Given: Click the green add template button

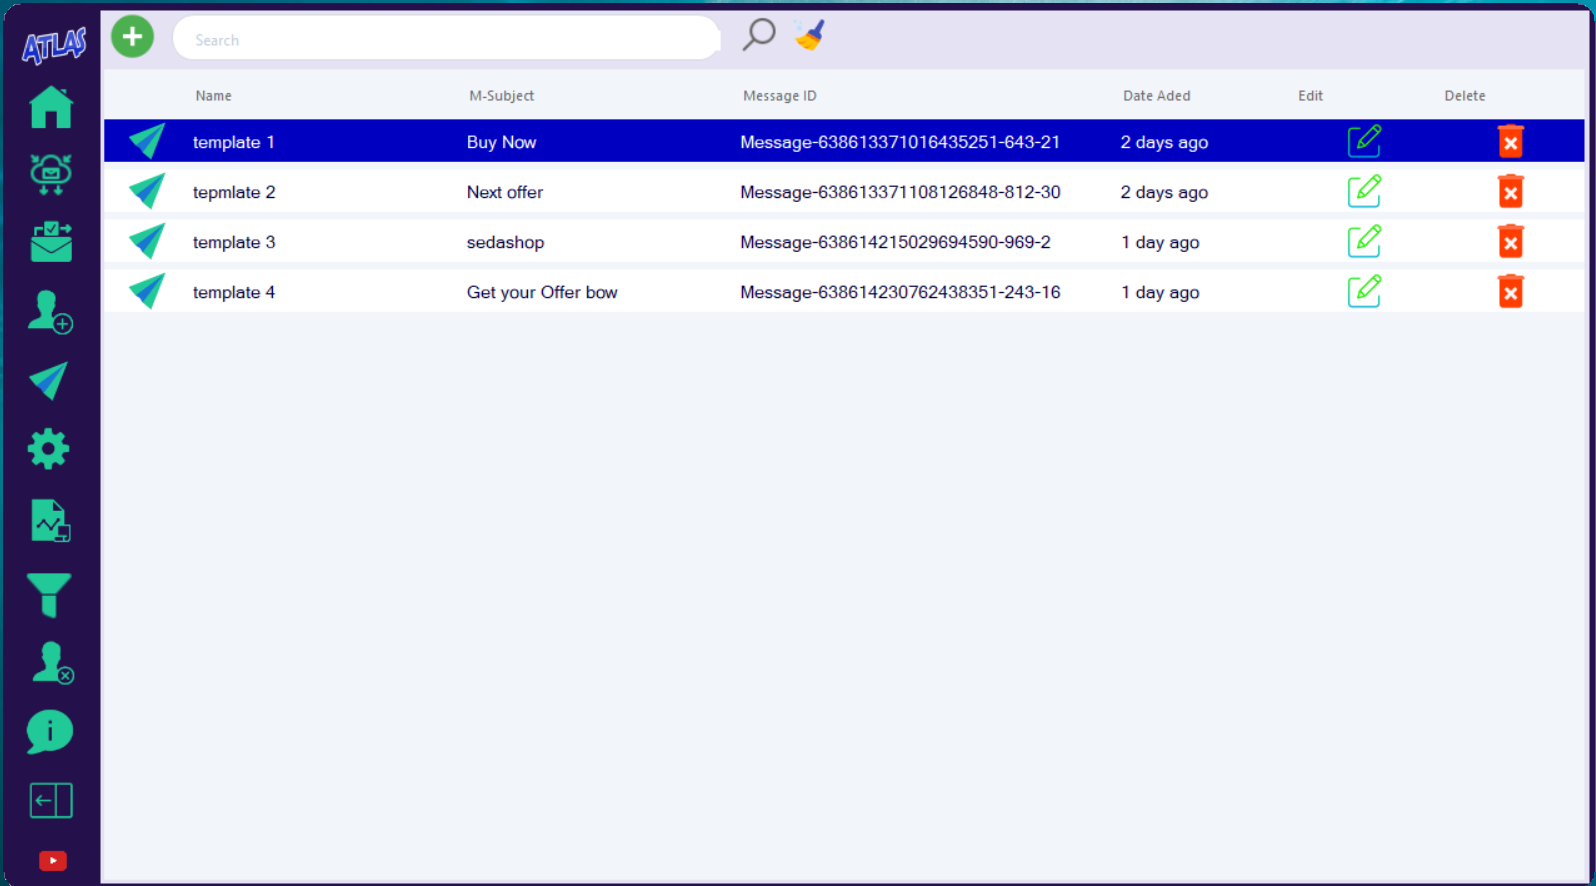Looking at the screenshot, I should pyautogui.click(x=132, y=37).
